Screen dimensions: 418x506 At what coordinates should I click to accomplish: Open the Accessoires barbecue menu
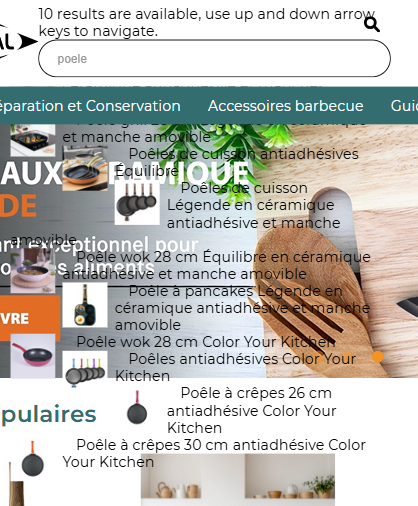click(286, 106)
